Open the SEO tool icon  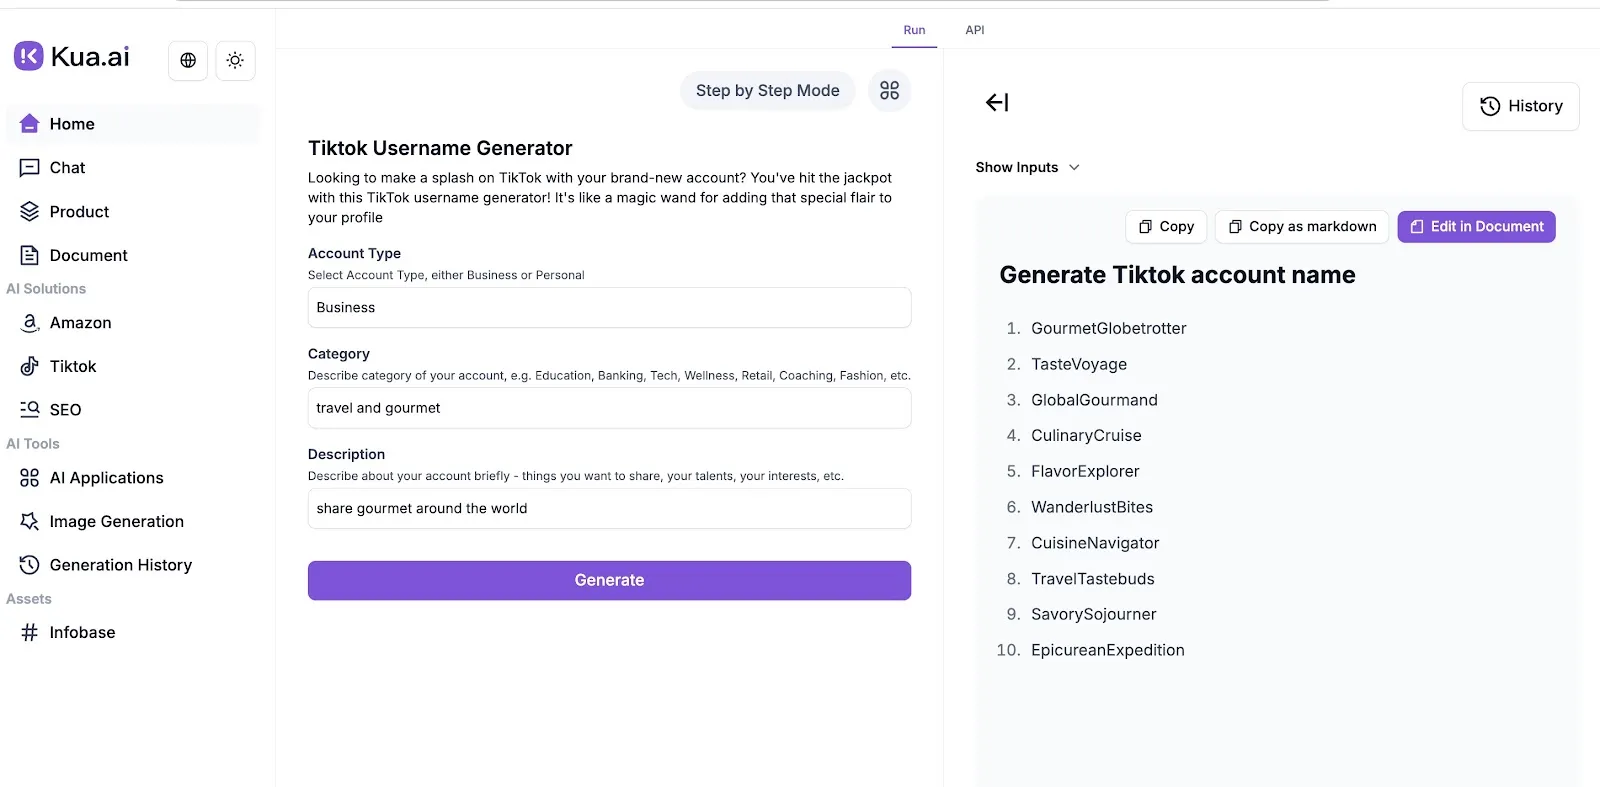[29, 409]
